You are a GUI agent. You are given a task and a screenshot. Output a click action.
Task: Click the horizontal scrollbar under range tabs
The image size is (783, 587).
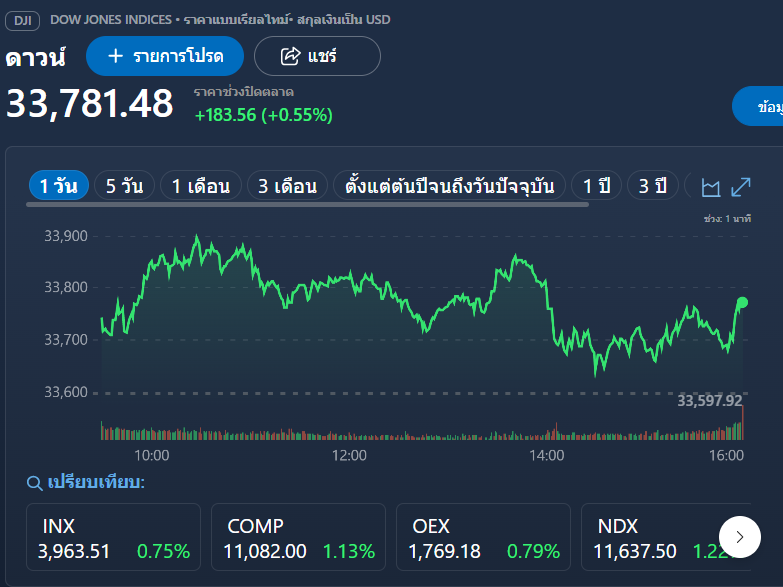pyautogui.click(x=308, y=204)
